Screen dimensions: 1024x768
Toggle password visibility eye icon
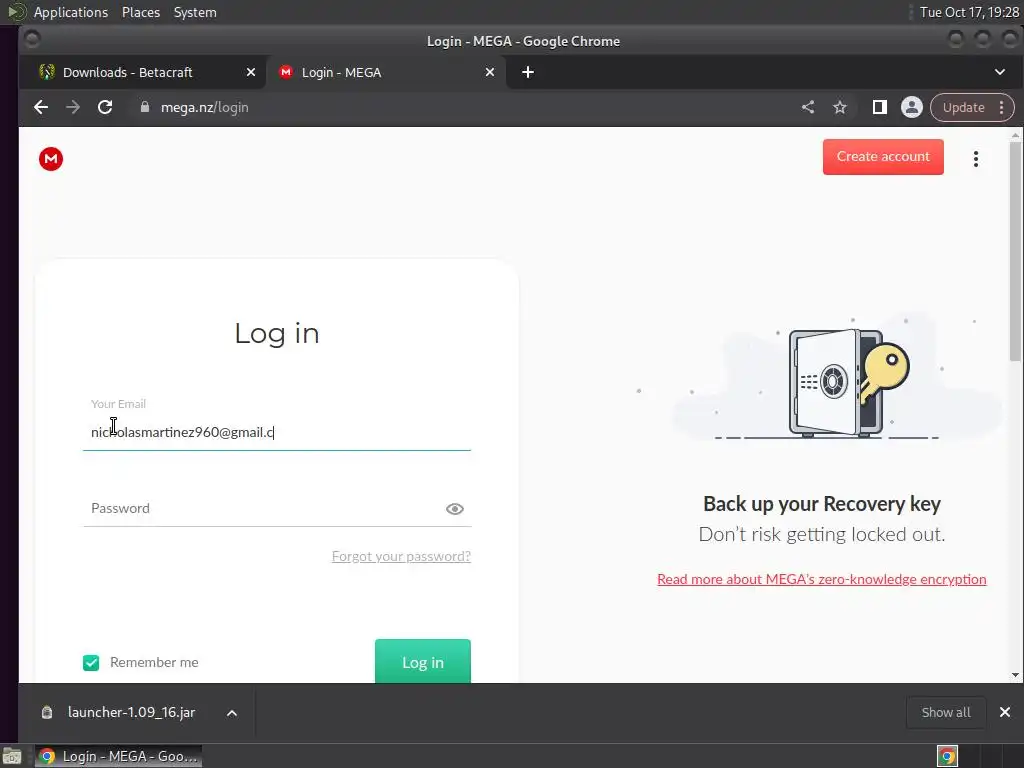coord(455,509)
